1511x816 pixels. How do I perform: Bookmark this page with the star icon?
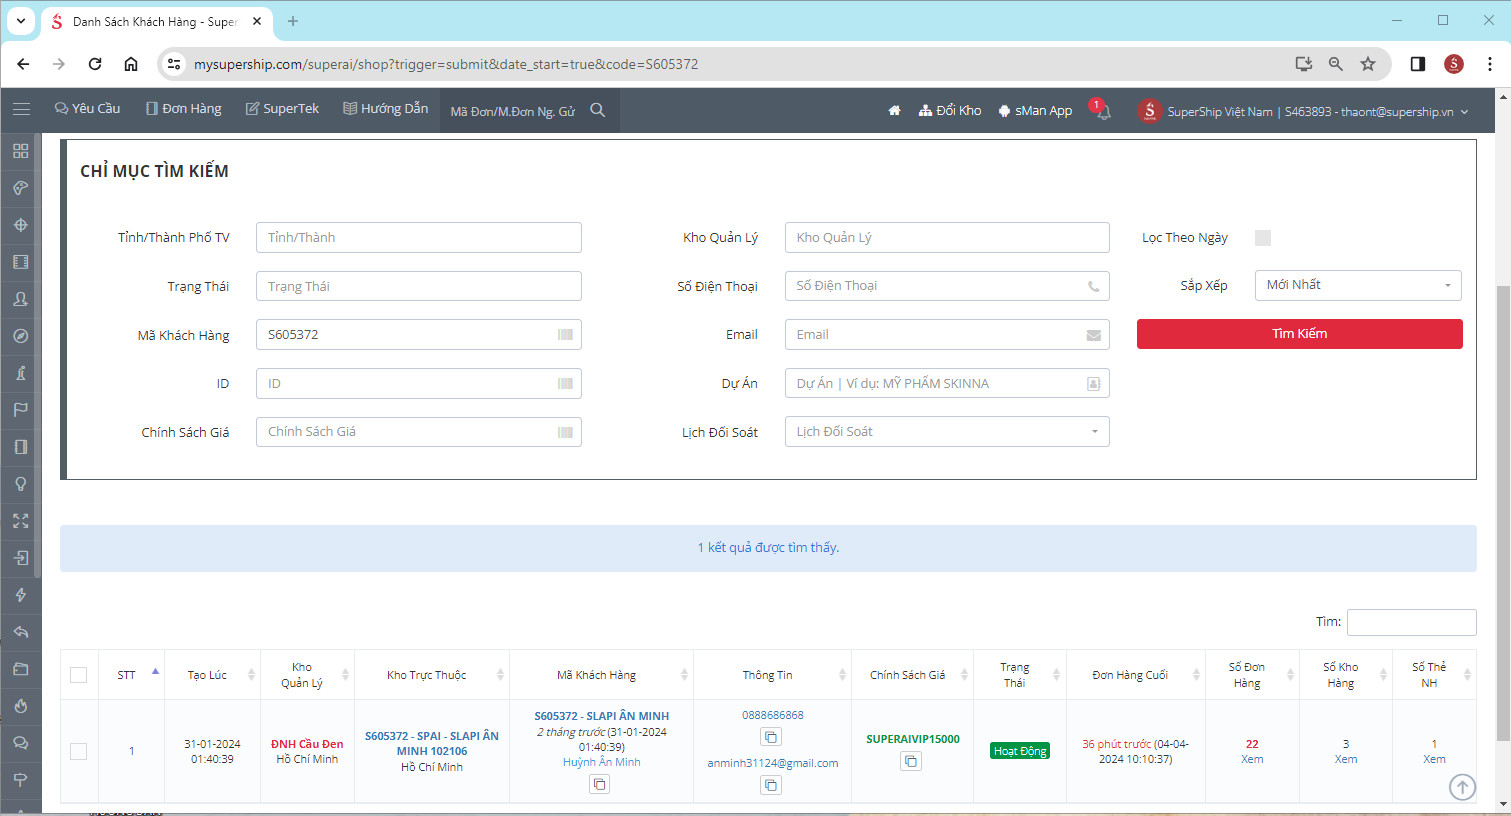[1368, 64]
